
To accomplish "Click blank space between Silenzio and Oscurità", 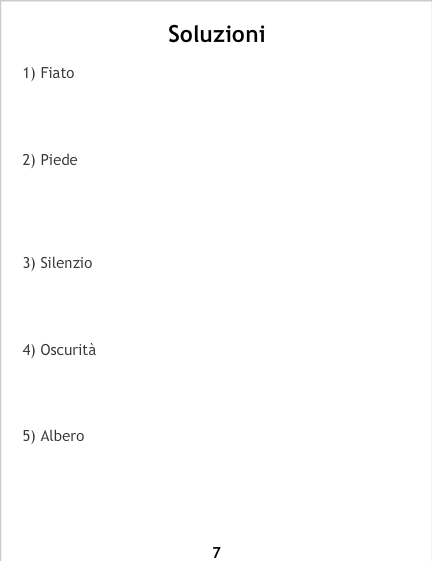I will click(x=216, y=306).
